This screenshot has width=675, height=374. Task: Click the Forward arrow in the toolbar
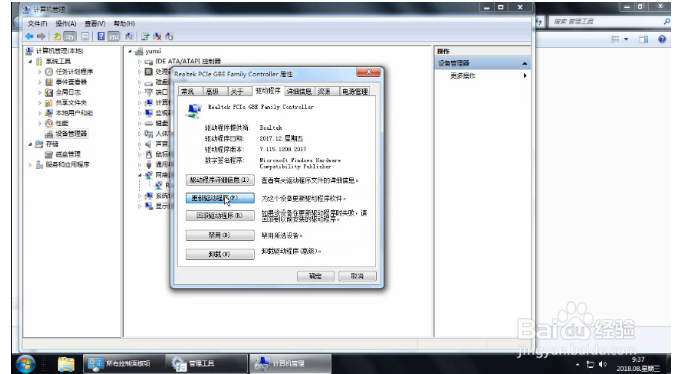[41, 37]
